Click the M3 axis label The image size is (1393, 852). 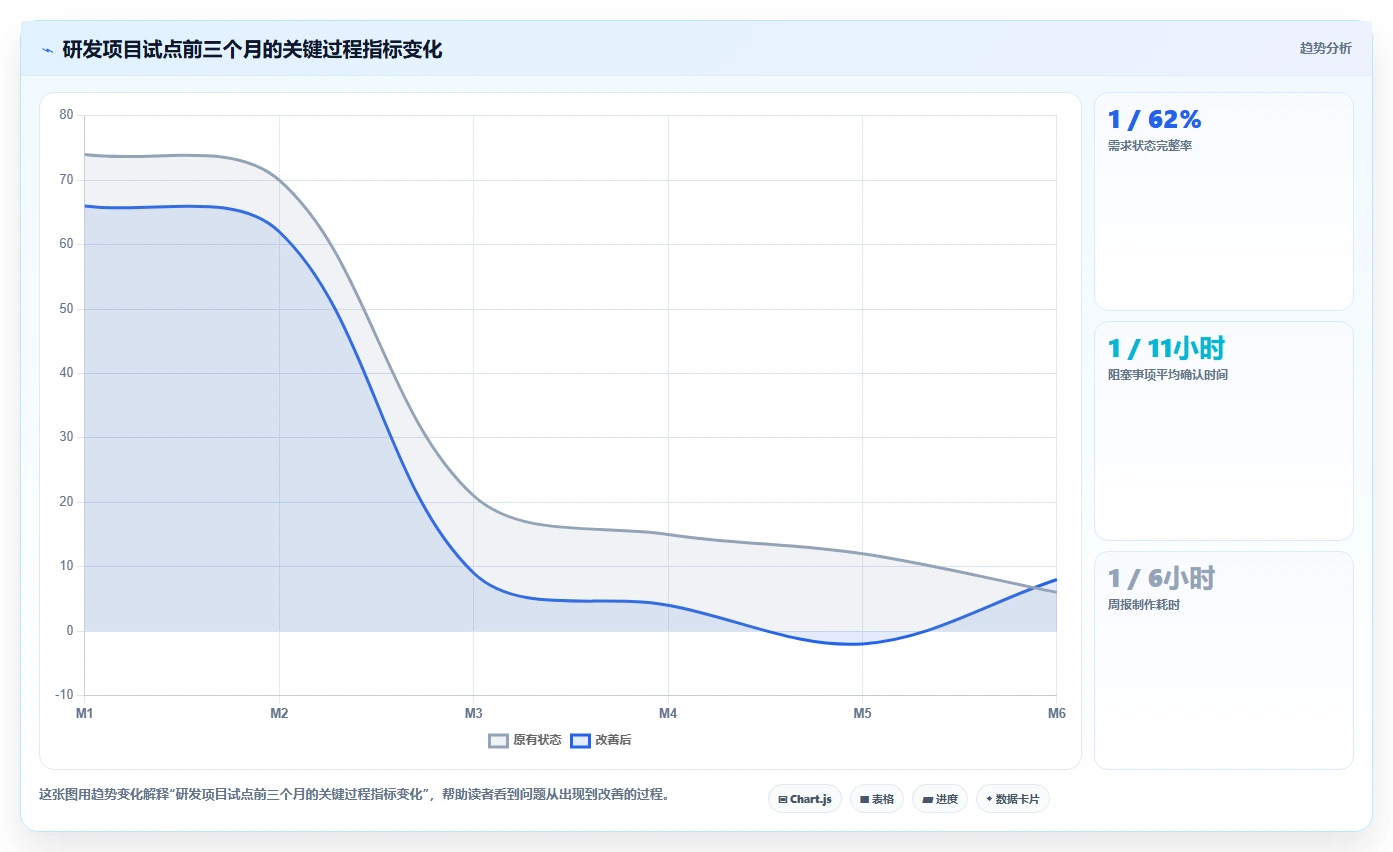473,714
